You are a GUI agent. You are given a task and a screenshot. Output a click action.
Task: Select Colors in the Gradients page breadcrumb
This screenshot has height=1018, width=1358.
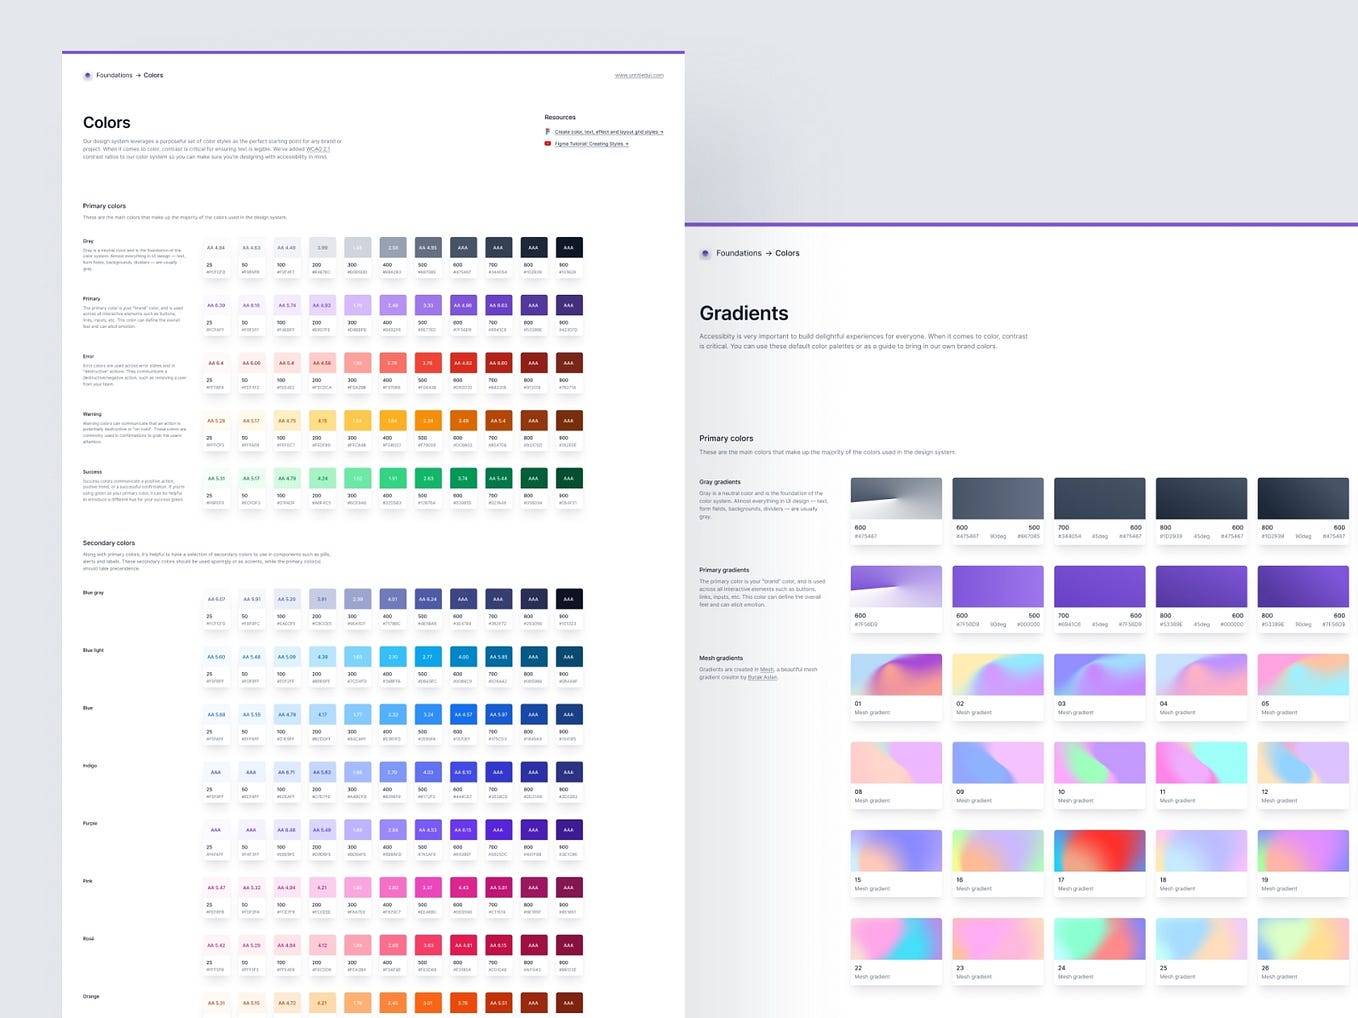(x=788, y=253)
